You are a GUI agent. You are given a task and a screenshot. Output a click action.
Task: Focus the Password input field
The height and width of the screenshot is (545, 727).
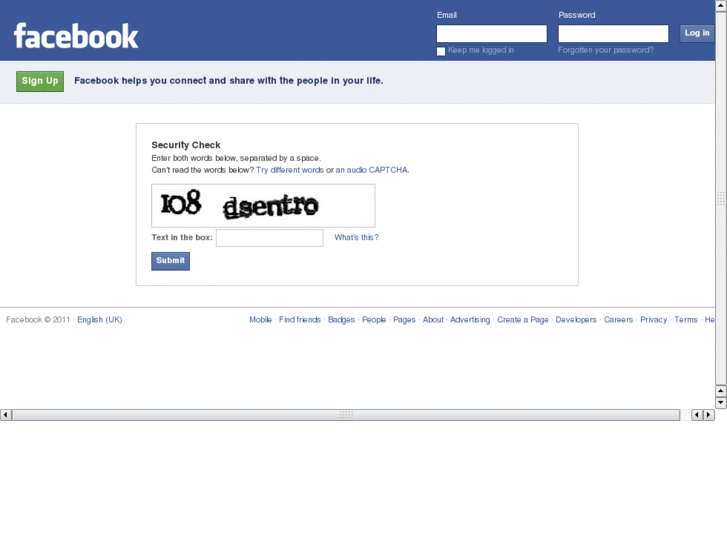tap(613, 33)
